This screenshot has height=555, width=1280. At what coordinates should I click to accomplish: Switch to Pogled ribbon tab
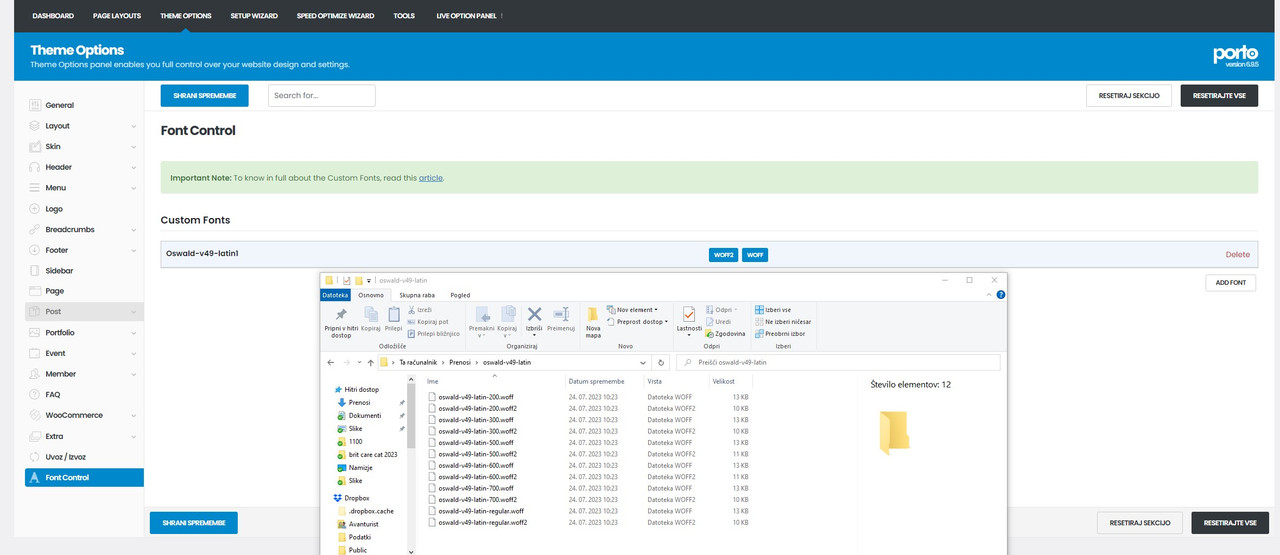click(460, 295)
